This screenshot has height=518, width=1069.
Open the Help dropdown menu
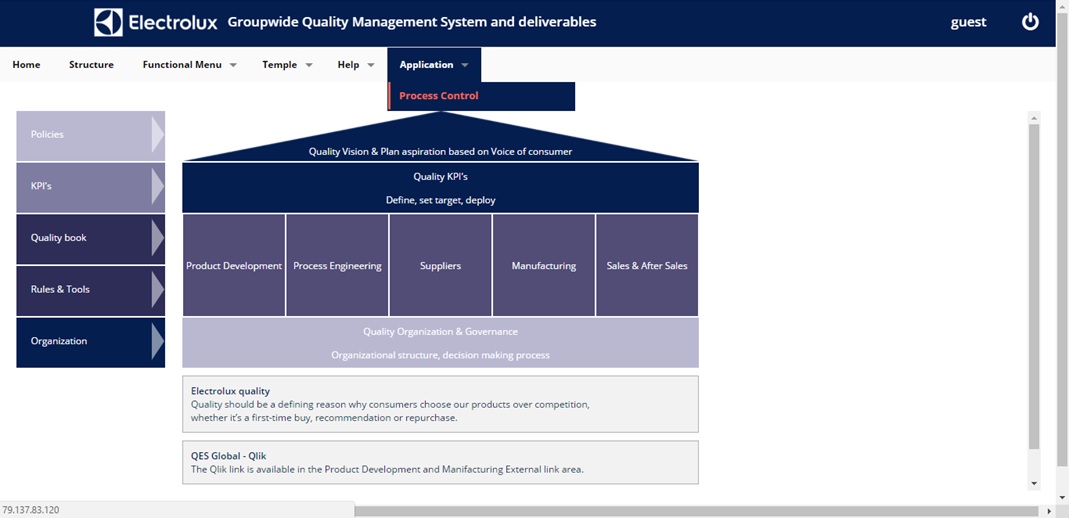click(355, 65)
